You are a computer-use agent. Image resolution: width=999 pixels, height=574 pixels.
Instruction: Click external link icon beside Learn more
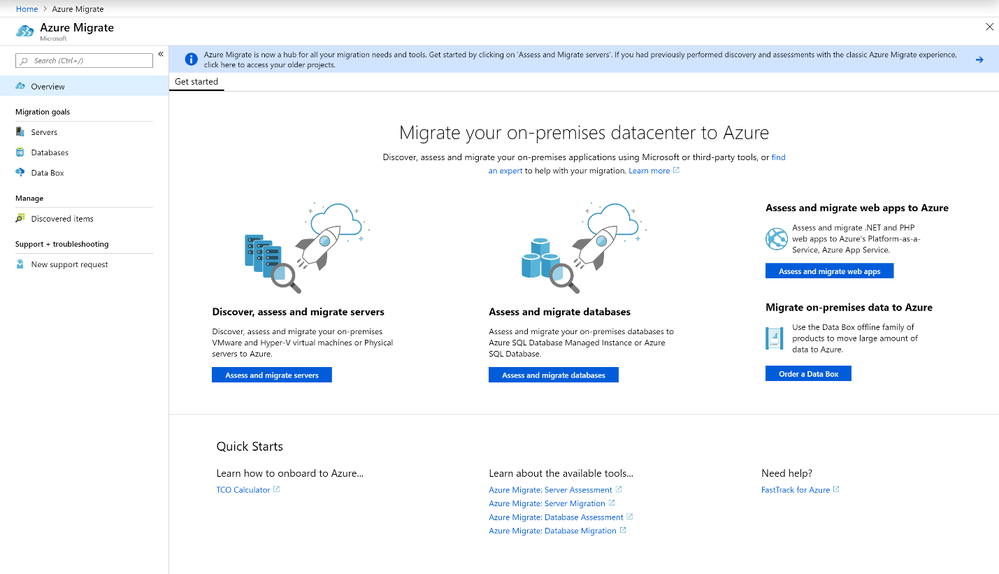pyautogui.click(x=677, y=170)
